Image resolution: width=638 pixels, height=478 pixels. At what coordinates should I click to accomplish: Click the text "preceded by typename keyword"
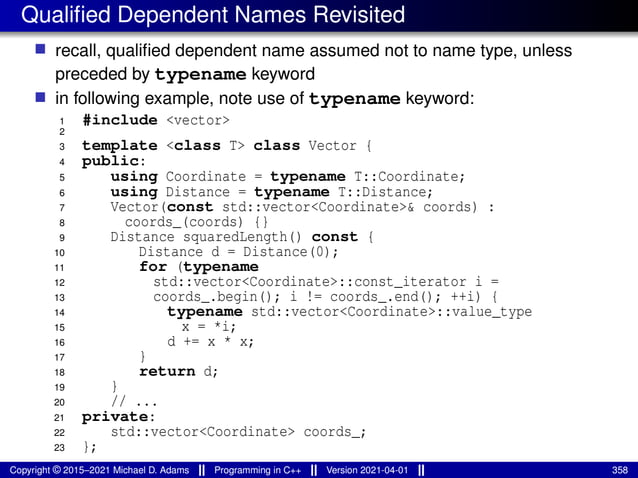tap(185, 74)
